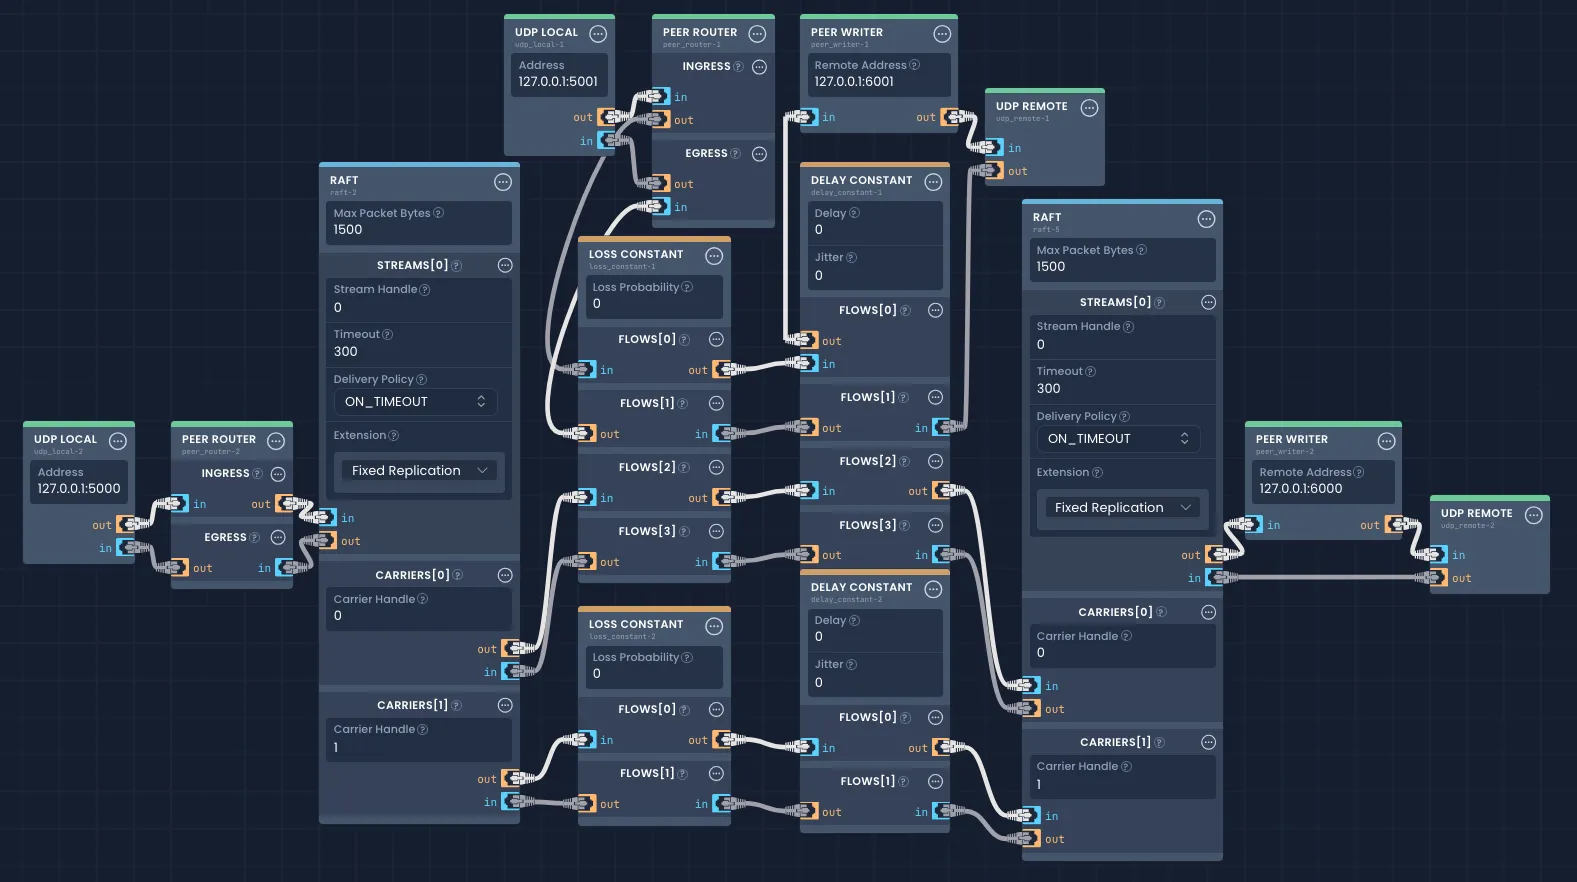Edit Timeout value 300 in raft-5

(1122, 381)
